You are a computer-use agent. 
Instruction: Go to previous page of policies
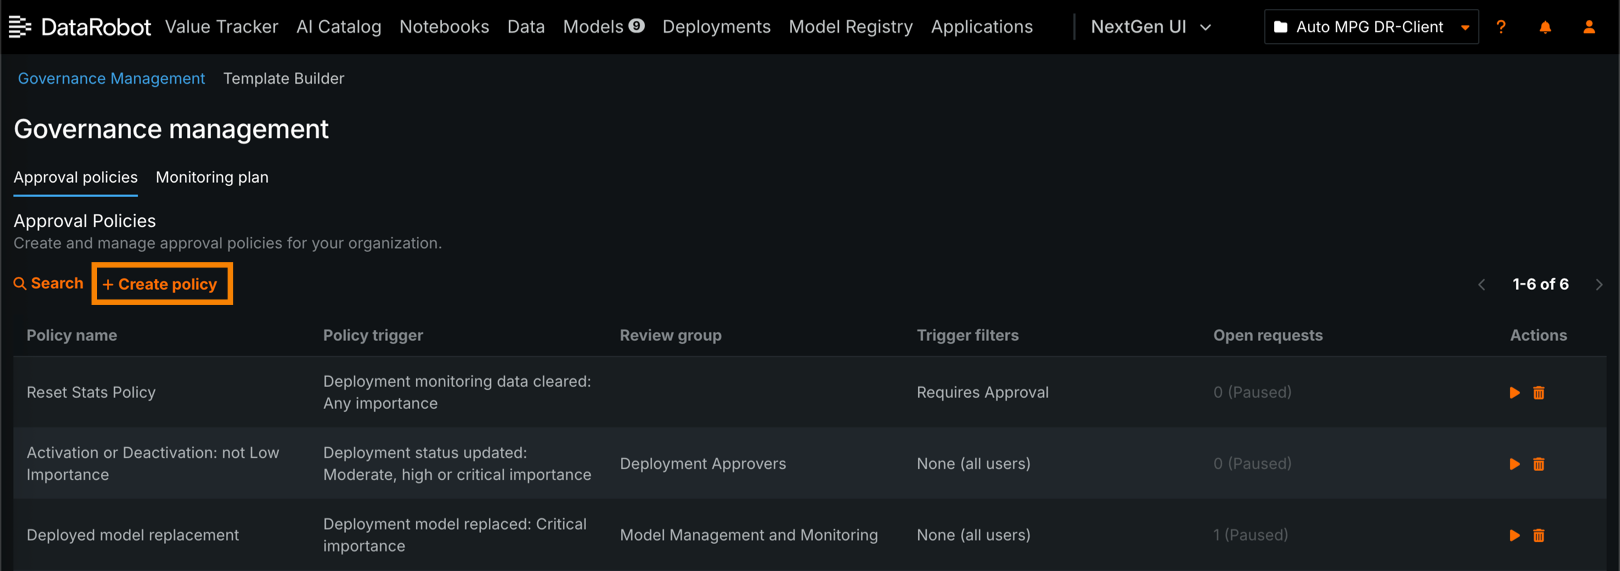click(1482, 285)
